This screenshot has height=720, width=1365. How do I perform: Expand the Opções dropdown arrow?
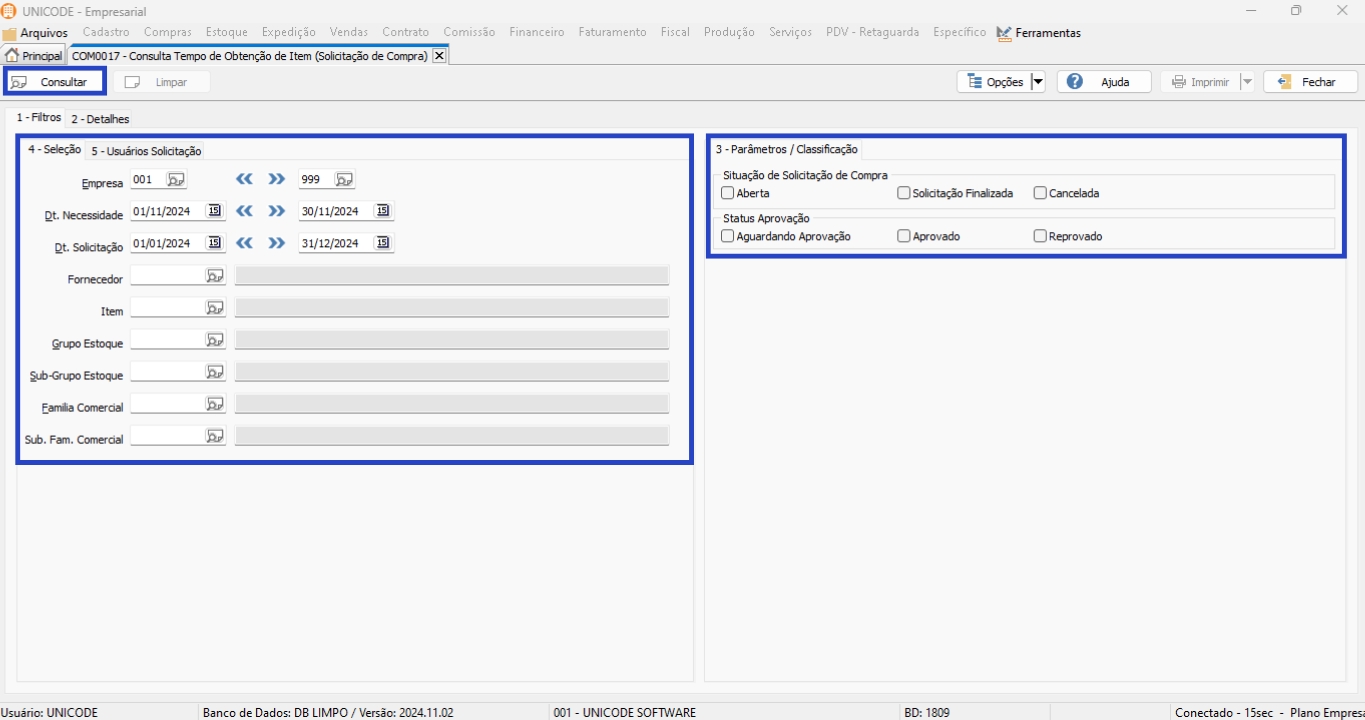coord(1037,82)
